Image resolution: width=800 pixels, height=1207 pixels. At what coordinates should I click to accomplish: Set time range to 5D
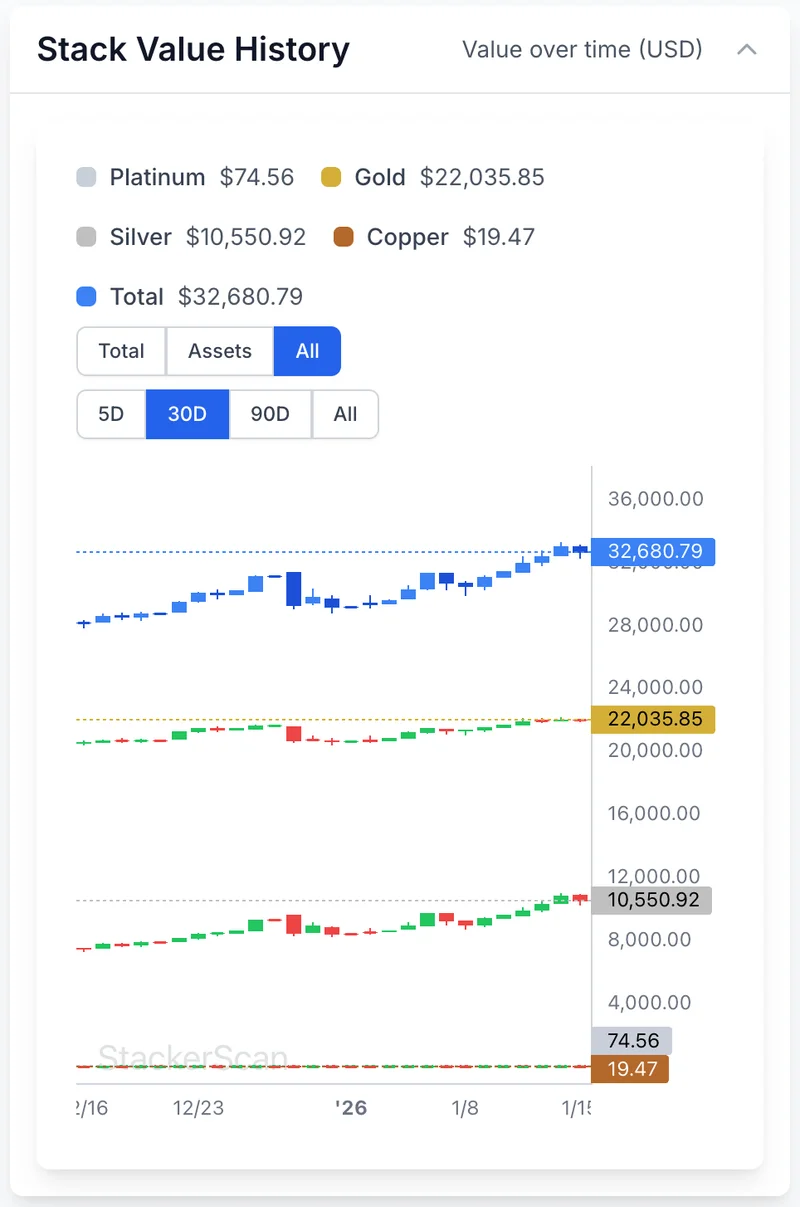pos(111,414)
